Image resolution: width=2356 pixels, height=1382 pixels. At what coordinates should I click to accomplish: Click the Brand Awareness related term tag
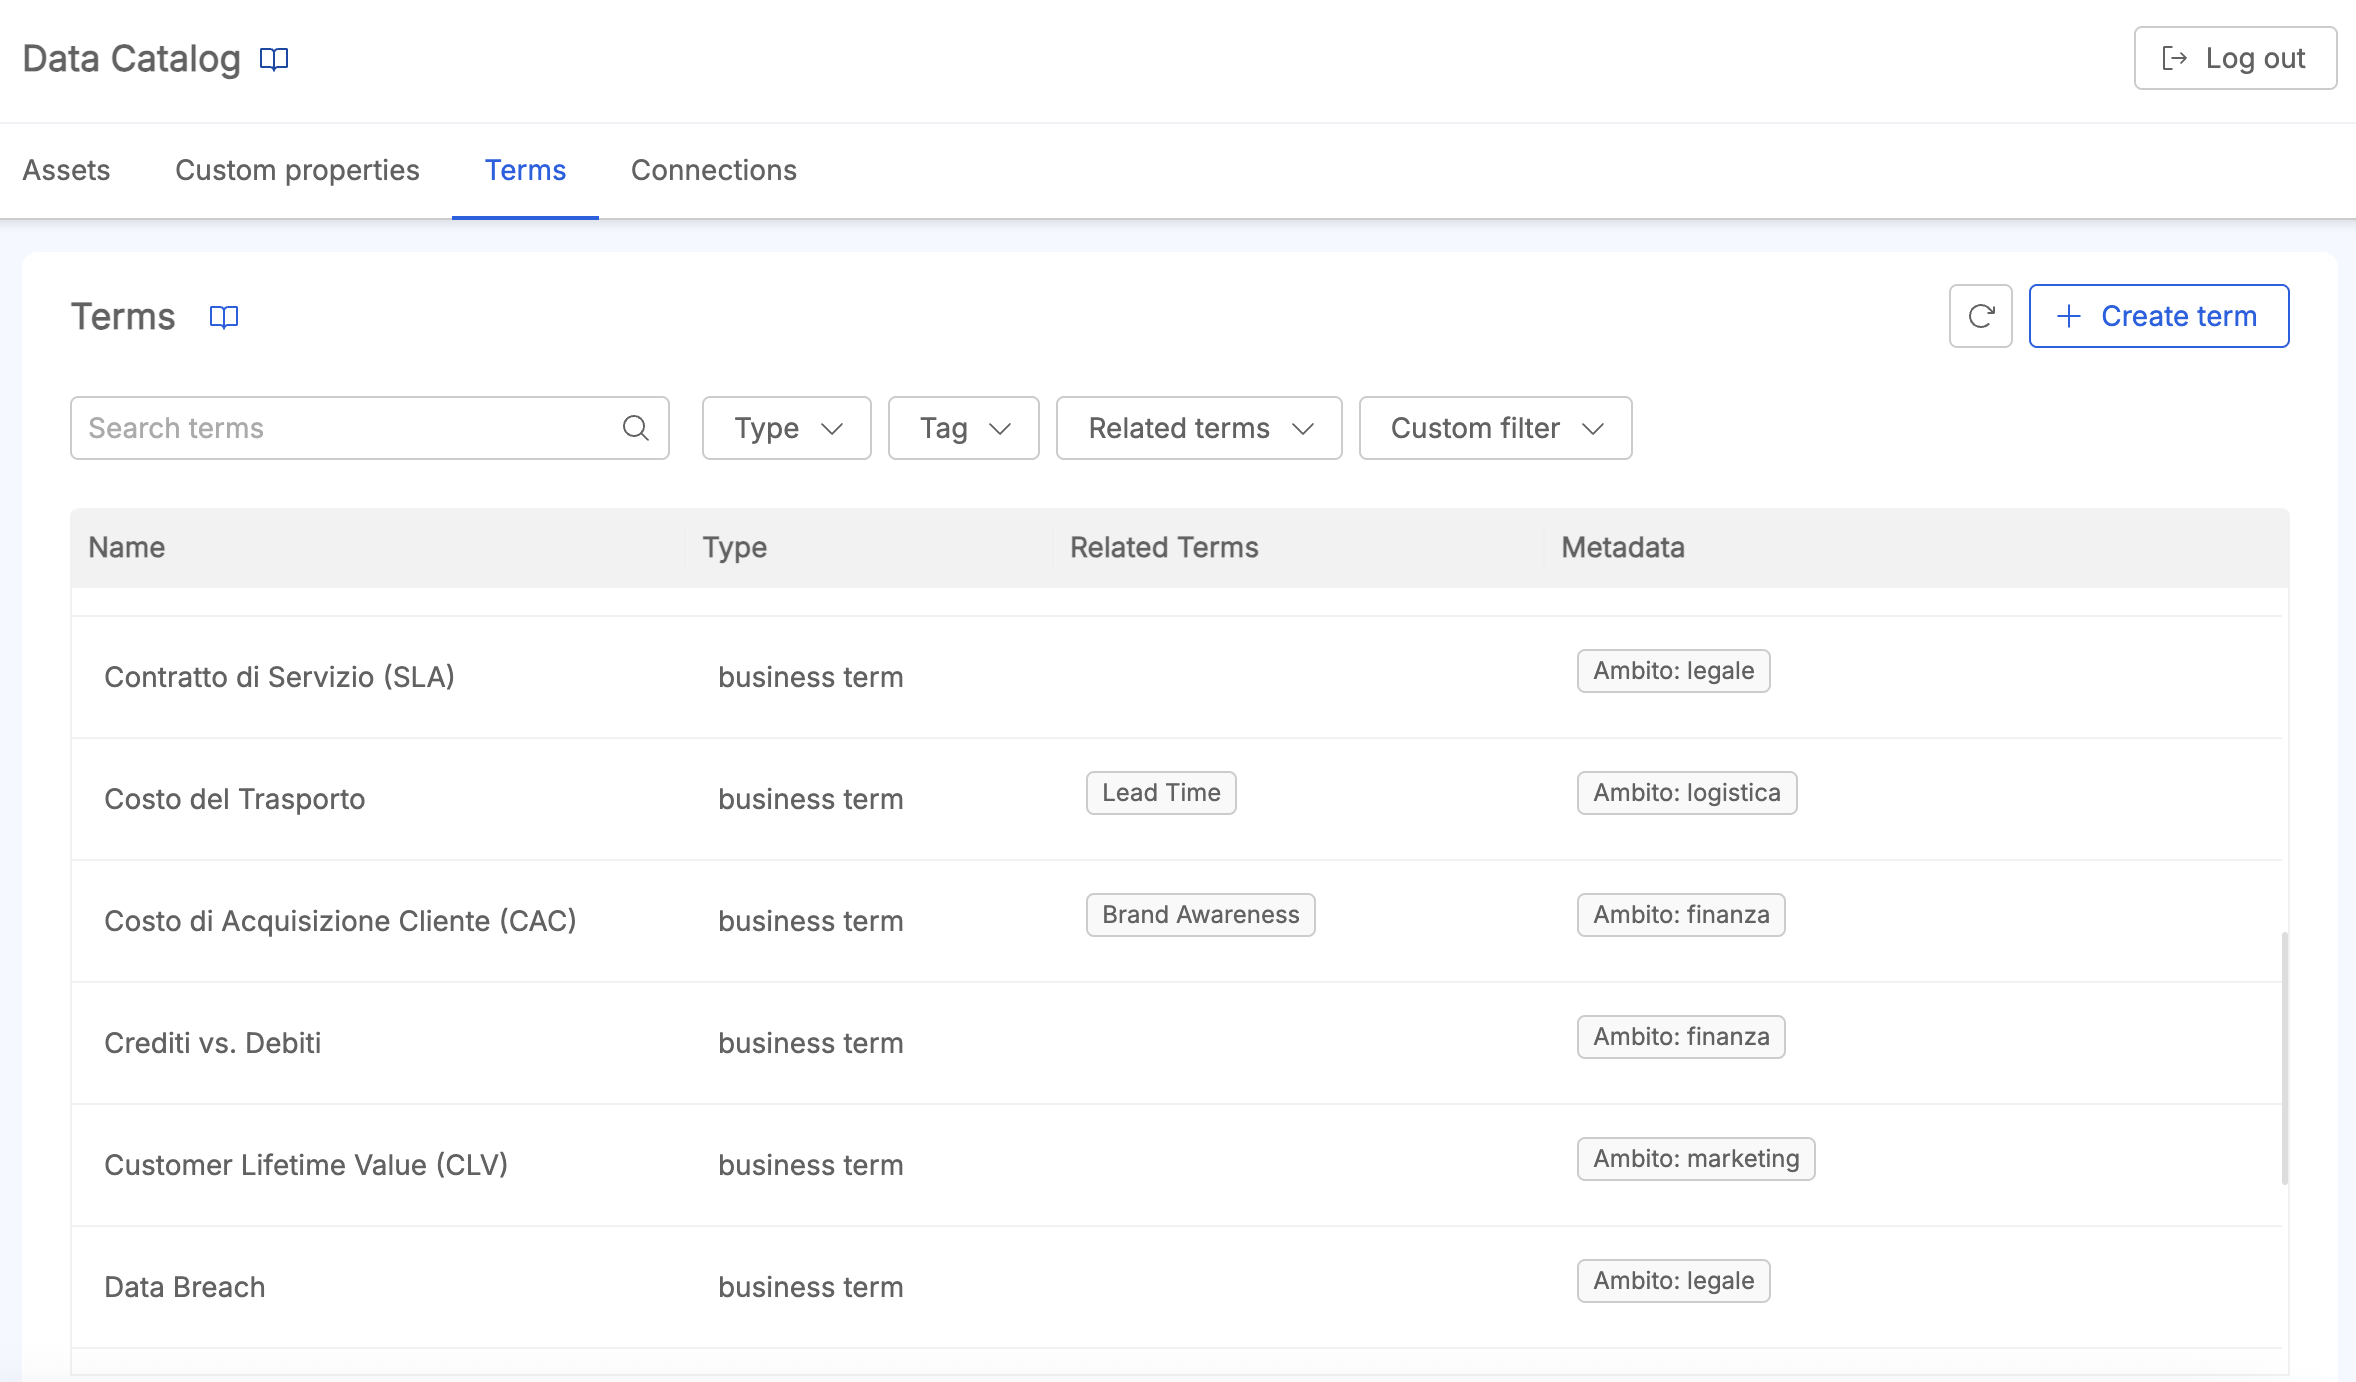click(x=1200, y=915)
